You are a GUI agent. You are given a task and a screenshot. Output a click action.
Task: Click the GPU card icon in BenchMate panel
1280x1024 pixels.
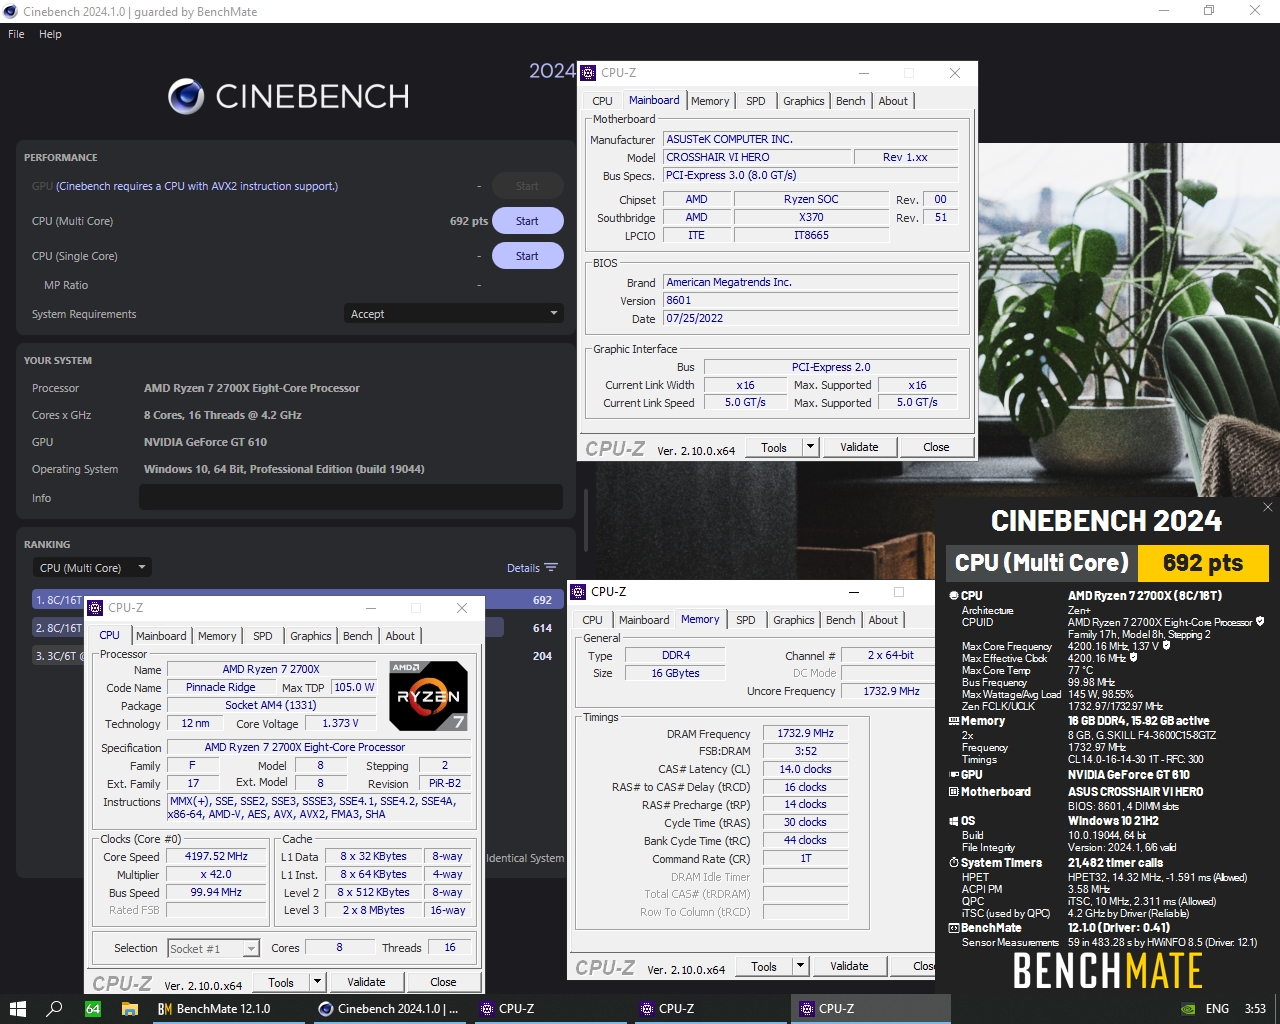pos(954,775)
